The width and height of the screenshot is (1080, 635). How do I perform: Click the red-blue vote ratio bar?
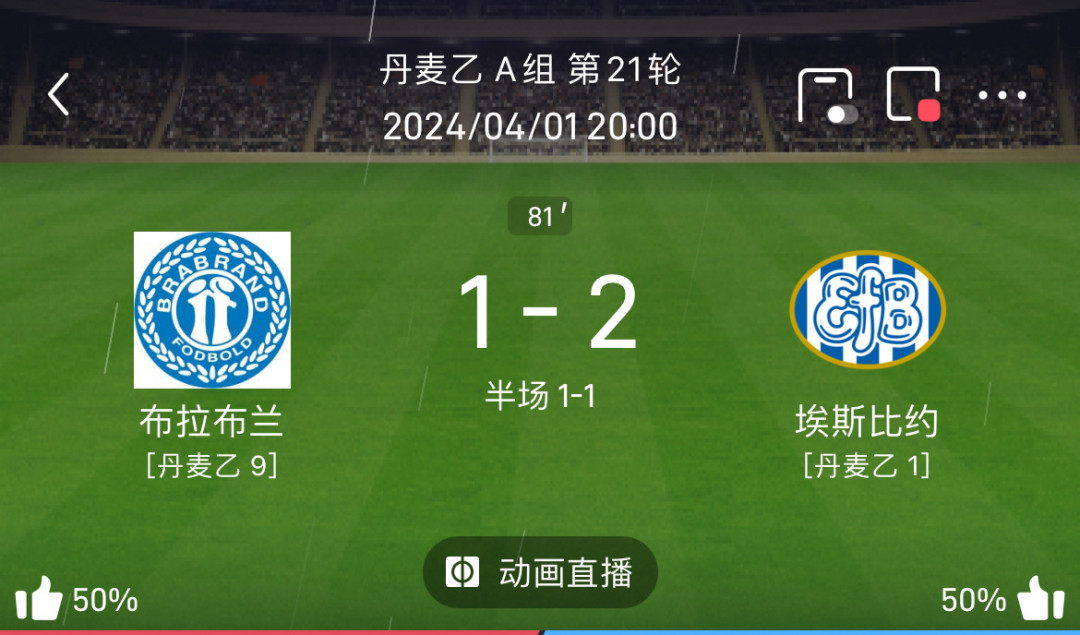pos(540,632)
